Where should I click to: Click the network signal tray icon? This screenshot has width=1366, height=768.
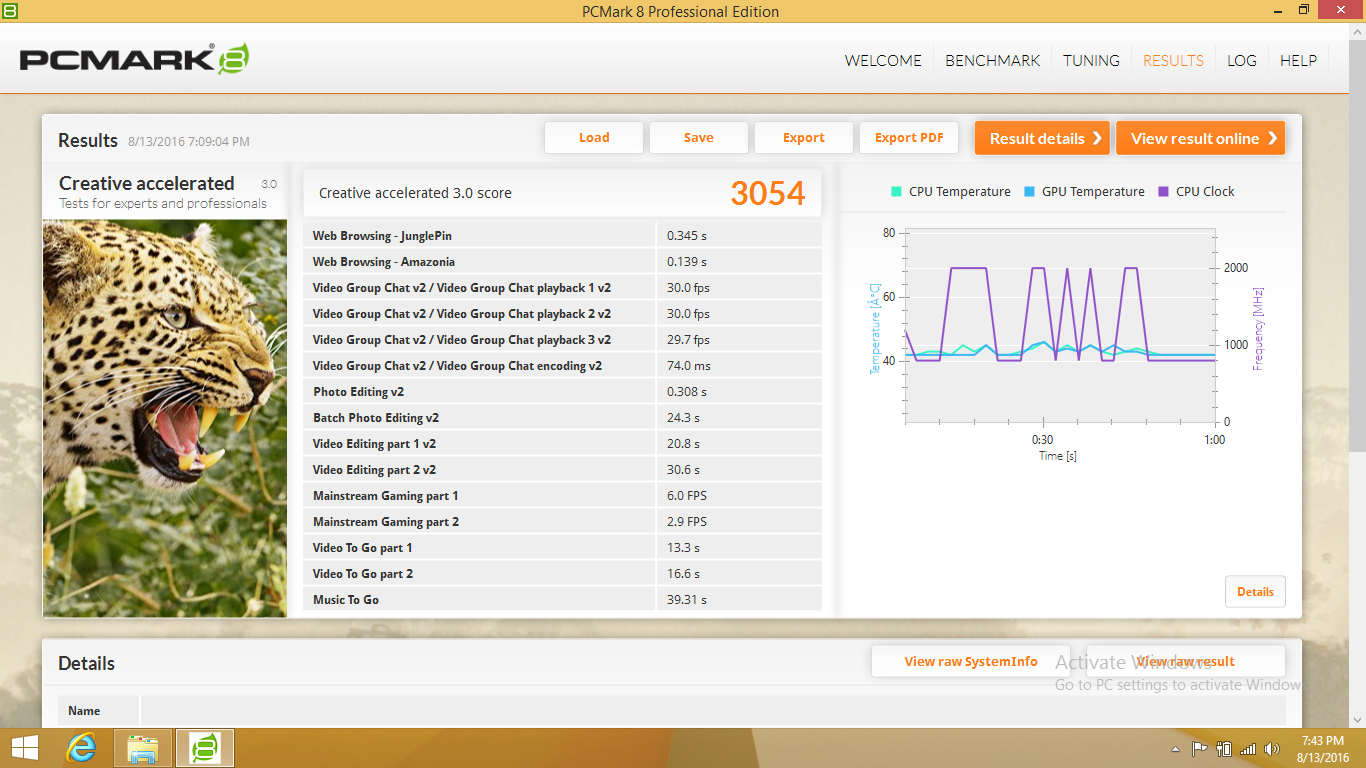1248,748
